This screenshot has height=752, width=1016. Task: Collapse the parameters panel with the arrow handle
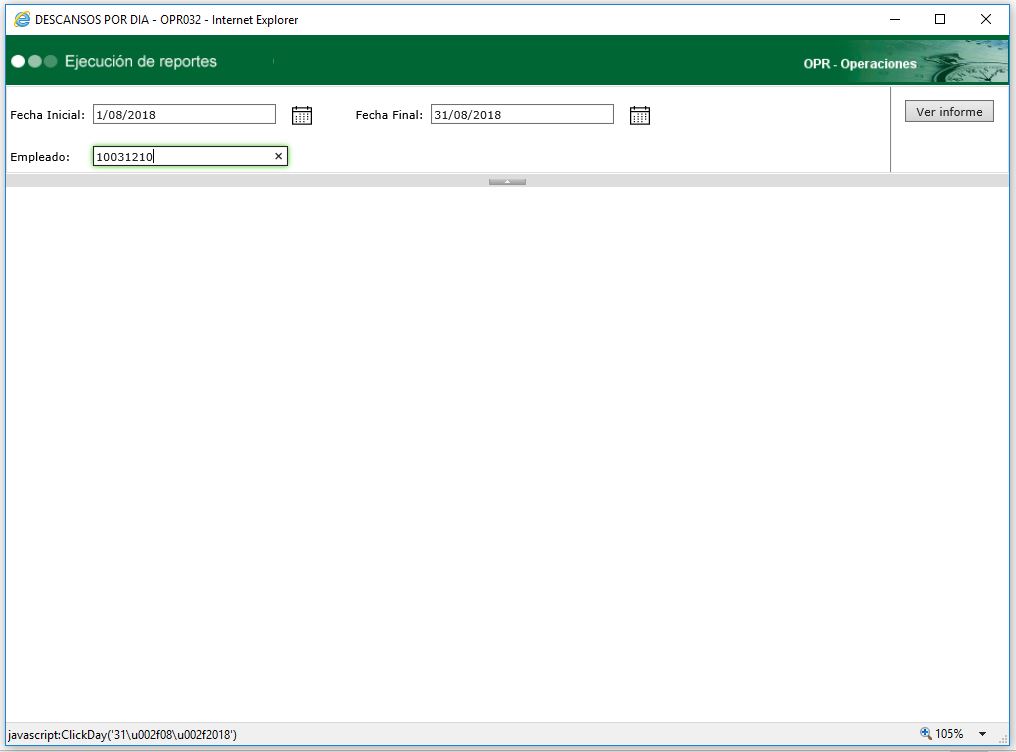(x=507, y=181)
